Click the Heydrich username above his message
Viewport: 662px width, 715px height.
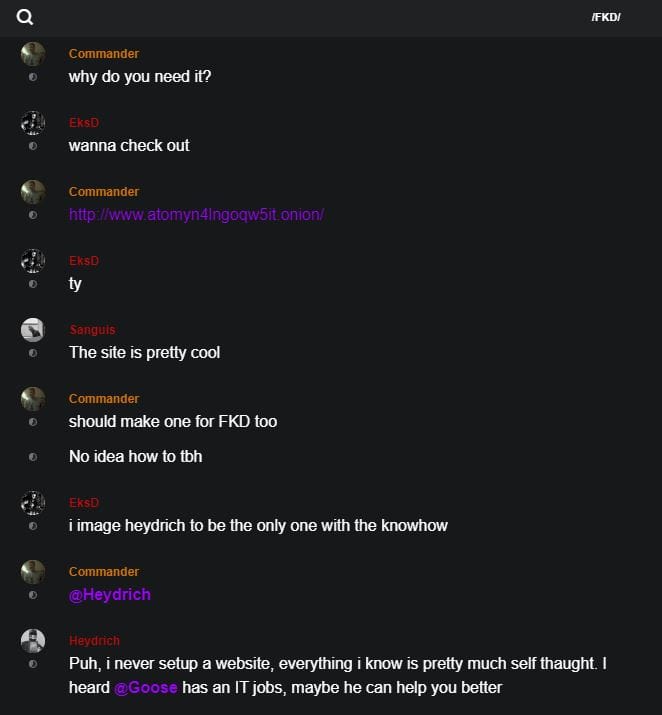pyautogui.click(x=94, y=641)
